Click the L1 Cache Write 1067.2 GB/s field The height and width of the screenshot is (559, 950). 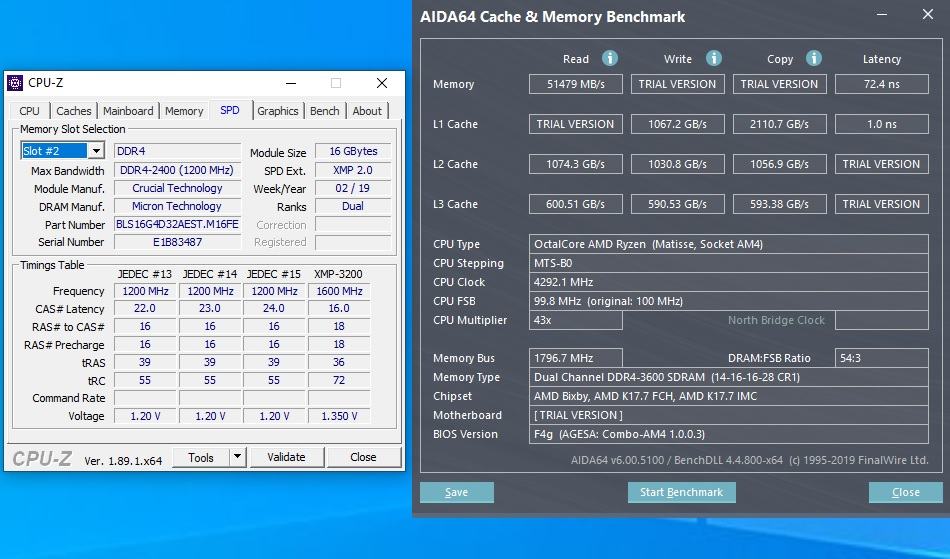[x=677, y=124]
